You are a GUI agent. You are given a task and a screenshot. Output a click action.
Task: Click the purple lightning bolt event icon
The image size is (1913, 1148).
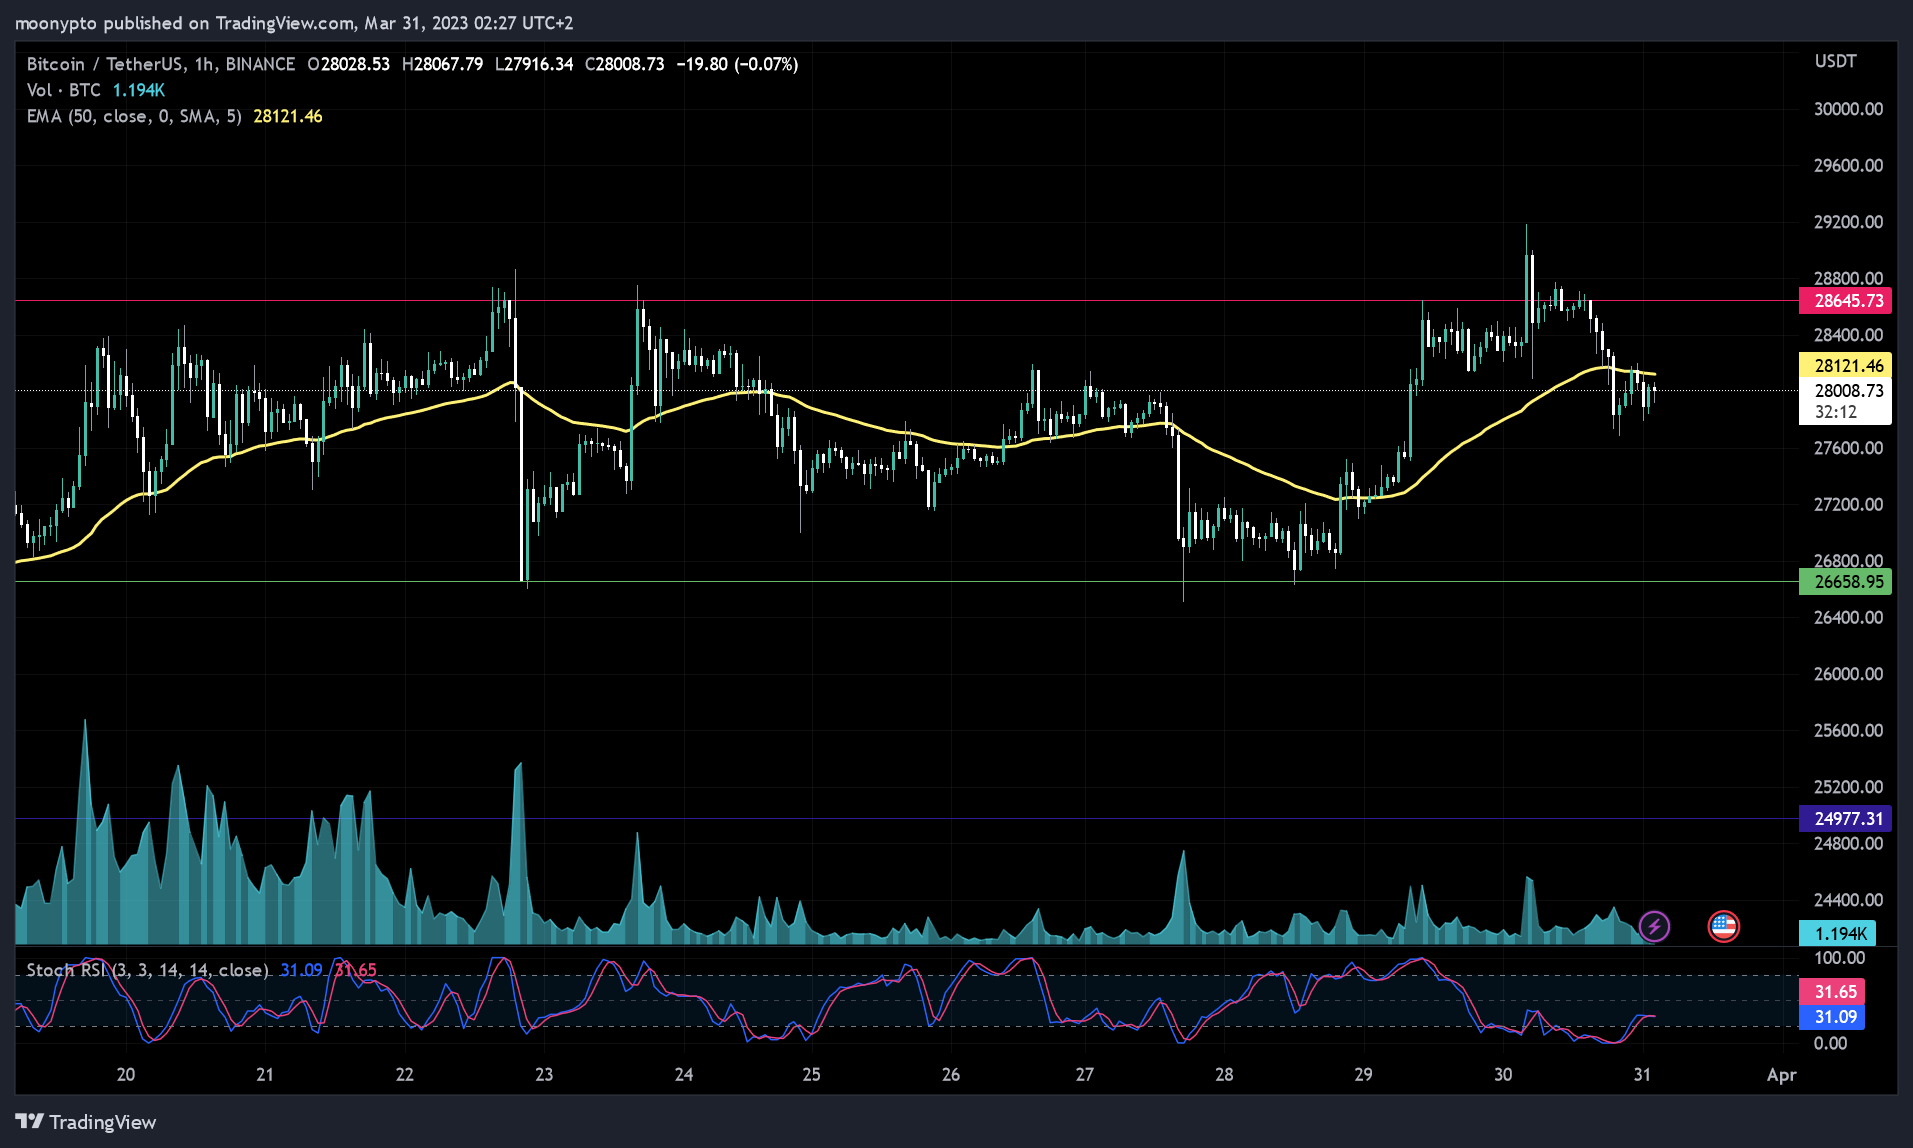click(1654, 926)
